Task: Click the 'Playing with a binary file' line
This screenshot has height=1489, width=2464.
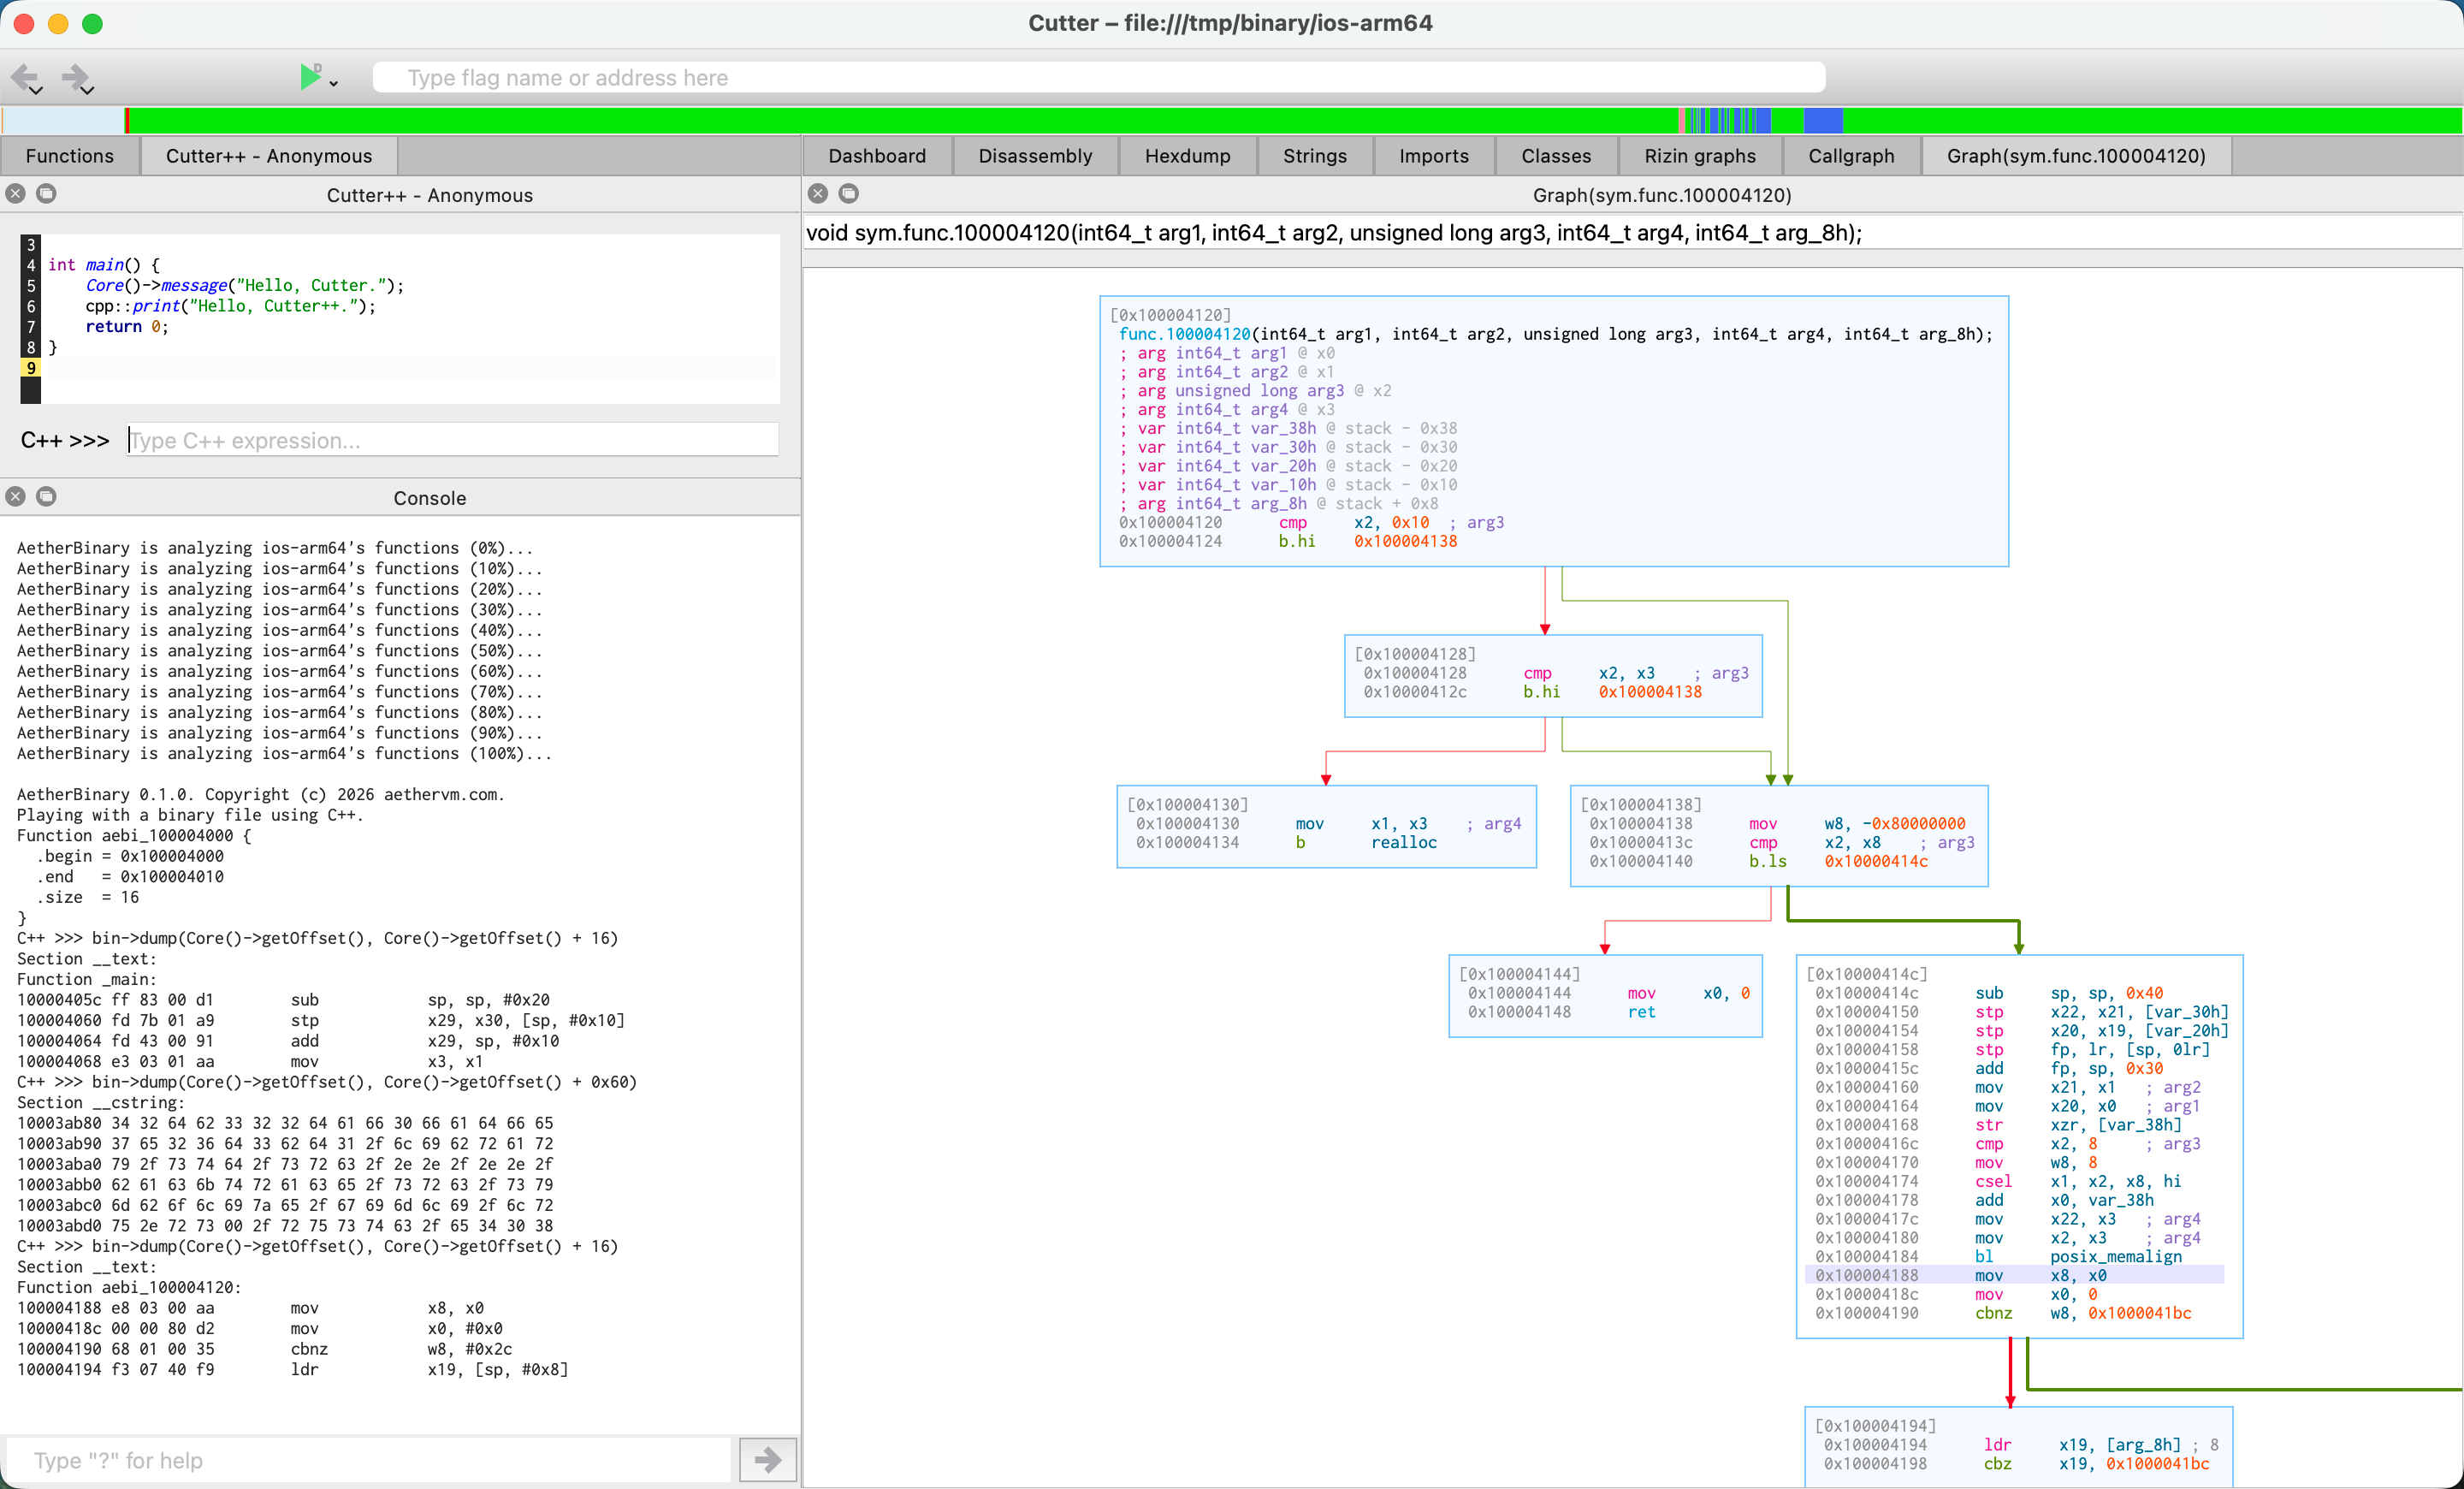Action: pyautogui.click(x=190, y=815)
